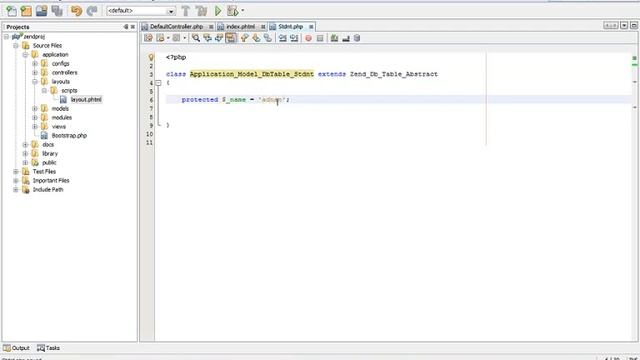This screenshot has width=640, height=360.
Task: Expand the Test Files node
Action: tap(16, 171)
